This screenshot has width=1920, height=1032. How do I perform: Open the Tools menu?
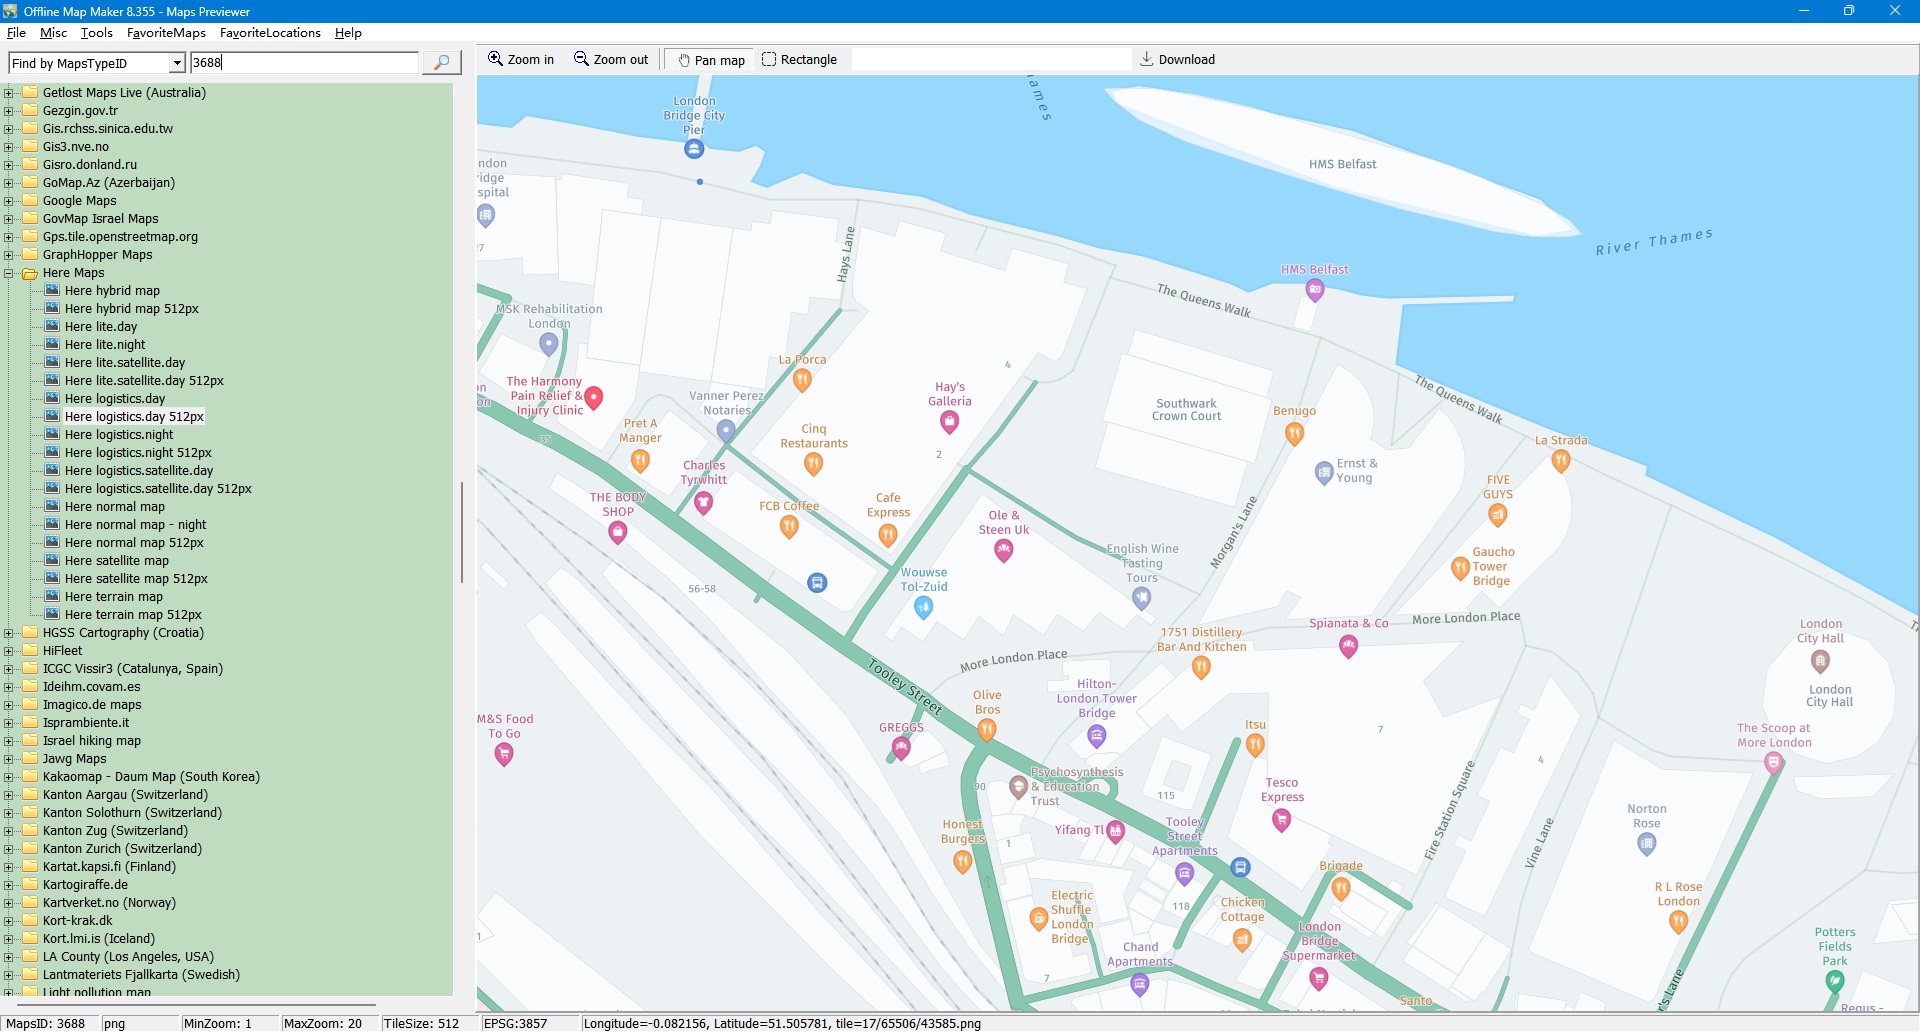point(96,33)
